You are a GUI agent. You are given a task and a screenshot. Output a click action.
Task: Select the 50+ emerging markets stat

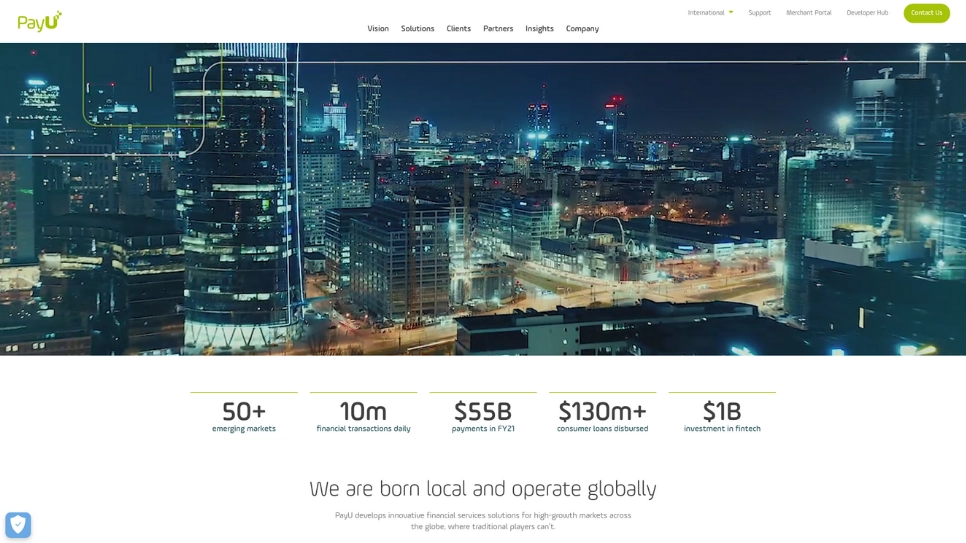244,415
